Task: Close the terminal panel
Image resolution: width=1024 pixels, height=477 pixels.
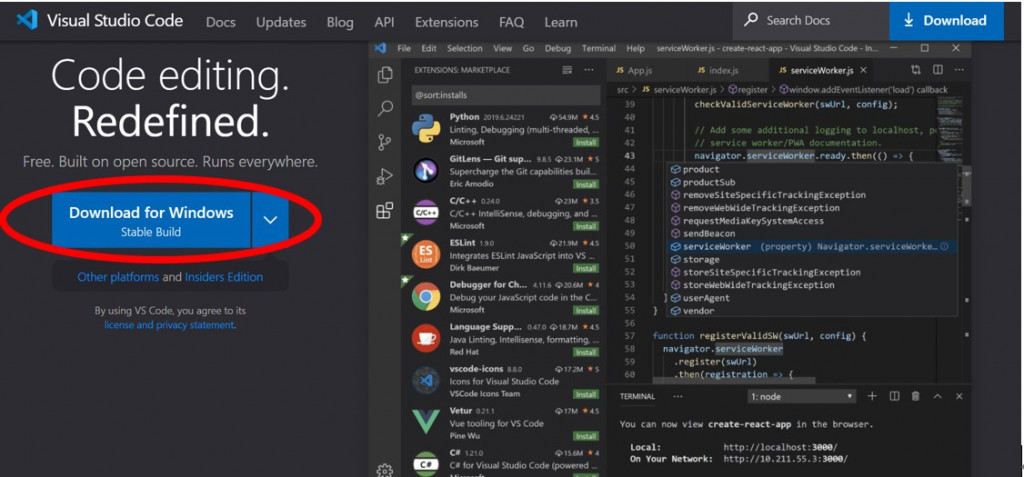Action: pyautogui.click(x=959, y=396)
